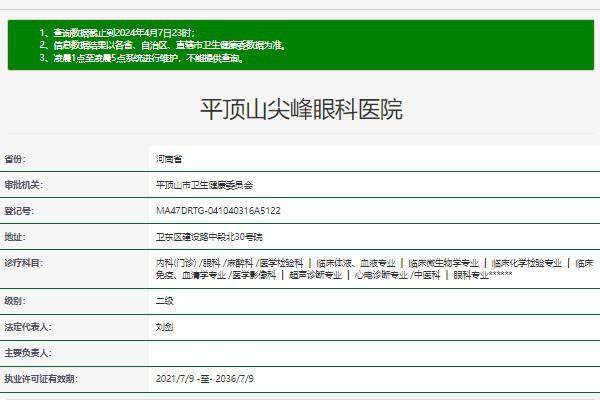Select address 卫东区建设路中段北30号院

click(209, 237)
